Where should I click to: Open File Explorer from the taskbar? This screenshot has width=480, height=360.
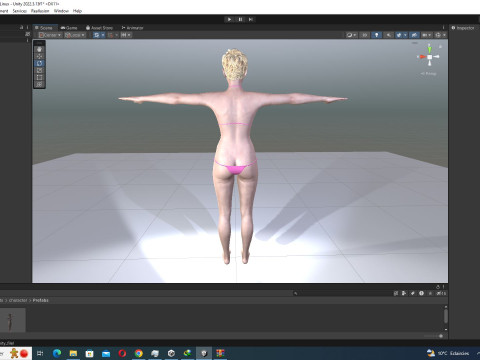(x=73, y=353)
